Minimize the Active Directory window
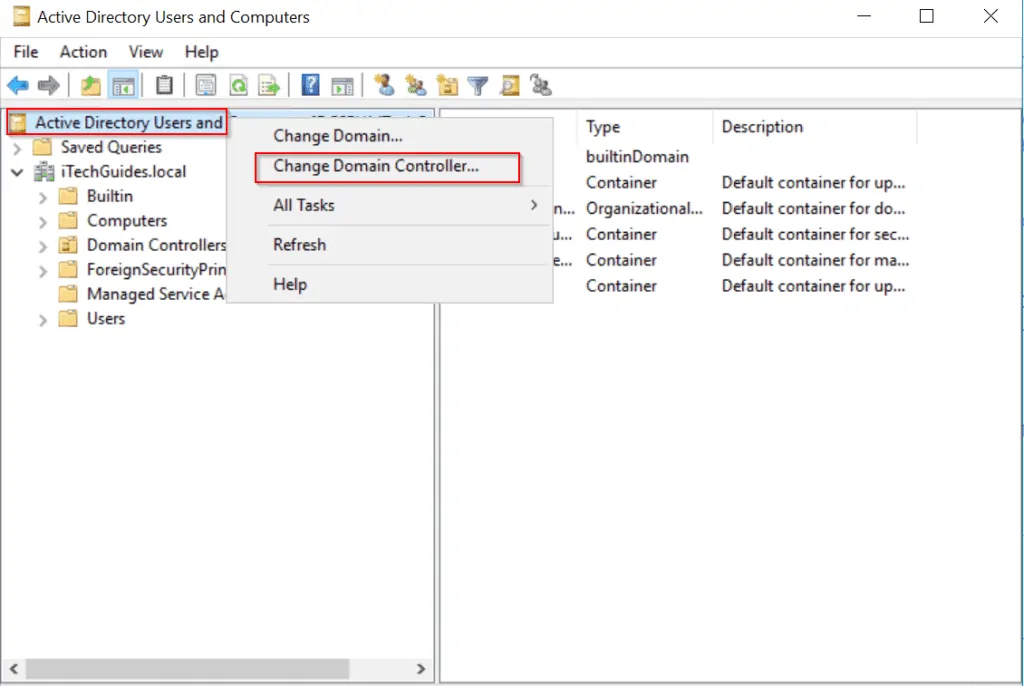The width and height of the screenshot is (1024, 686). (x=864, y=16)
